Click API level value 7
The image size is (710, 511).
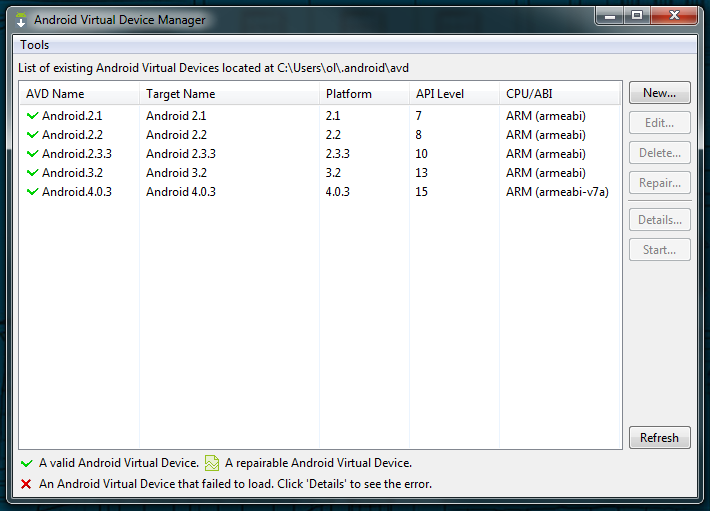pos(419,116)
